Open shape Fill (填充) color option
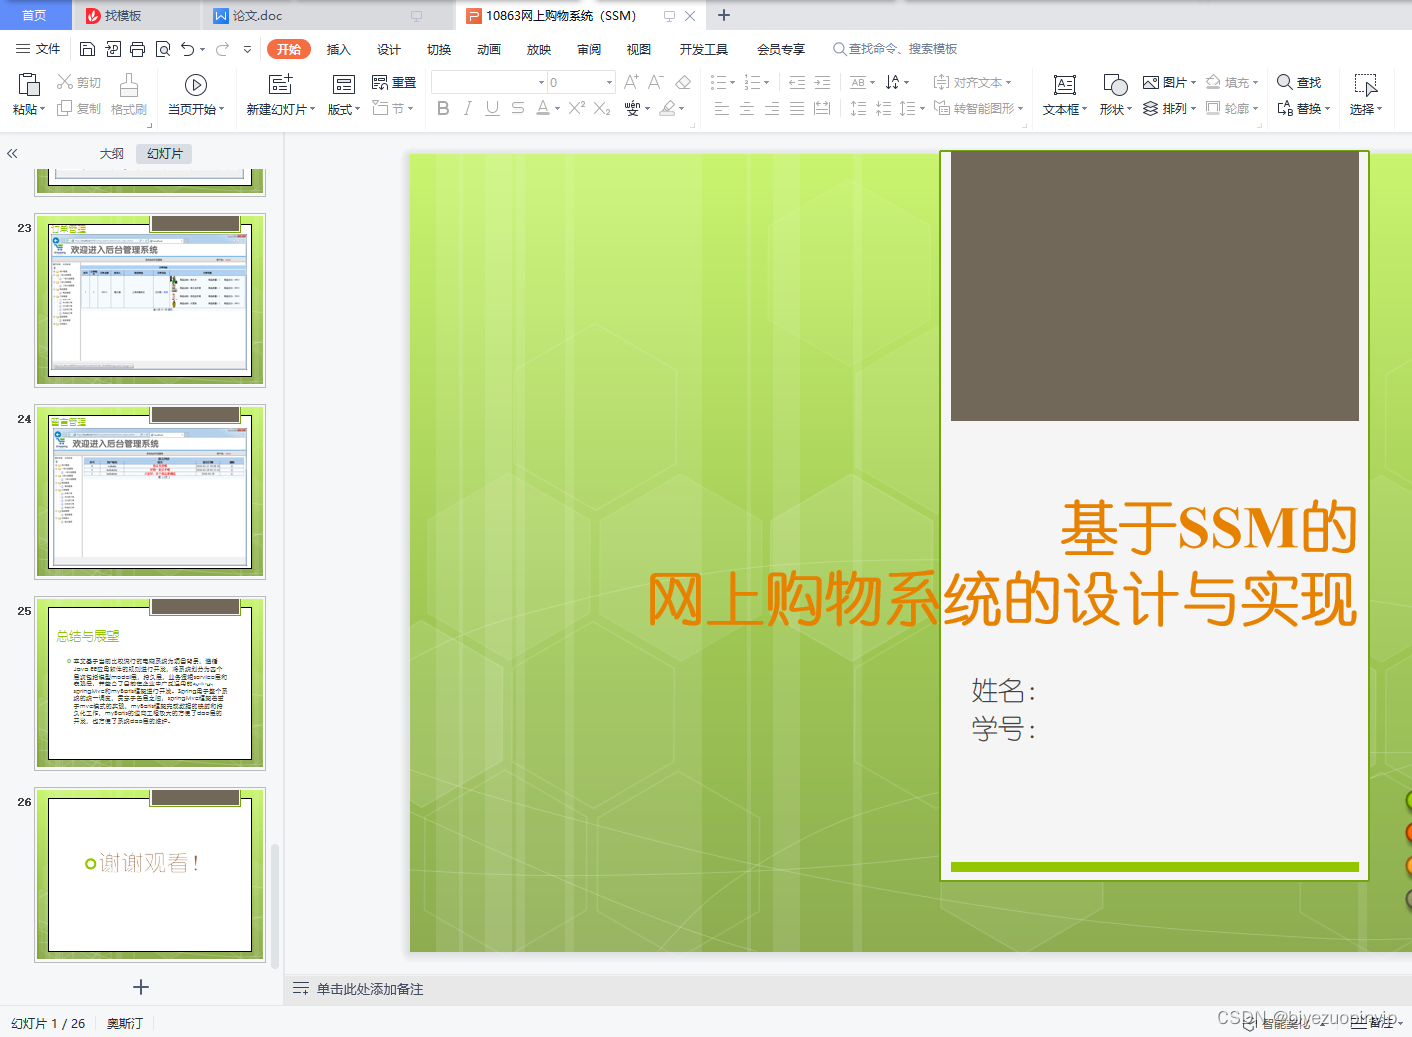This screenshot has width=1412, height=1037. pos(1232,82)
